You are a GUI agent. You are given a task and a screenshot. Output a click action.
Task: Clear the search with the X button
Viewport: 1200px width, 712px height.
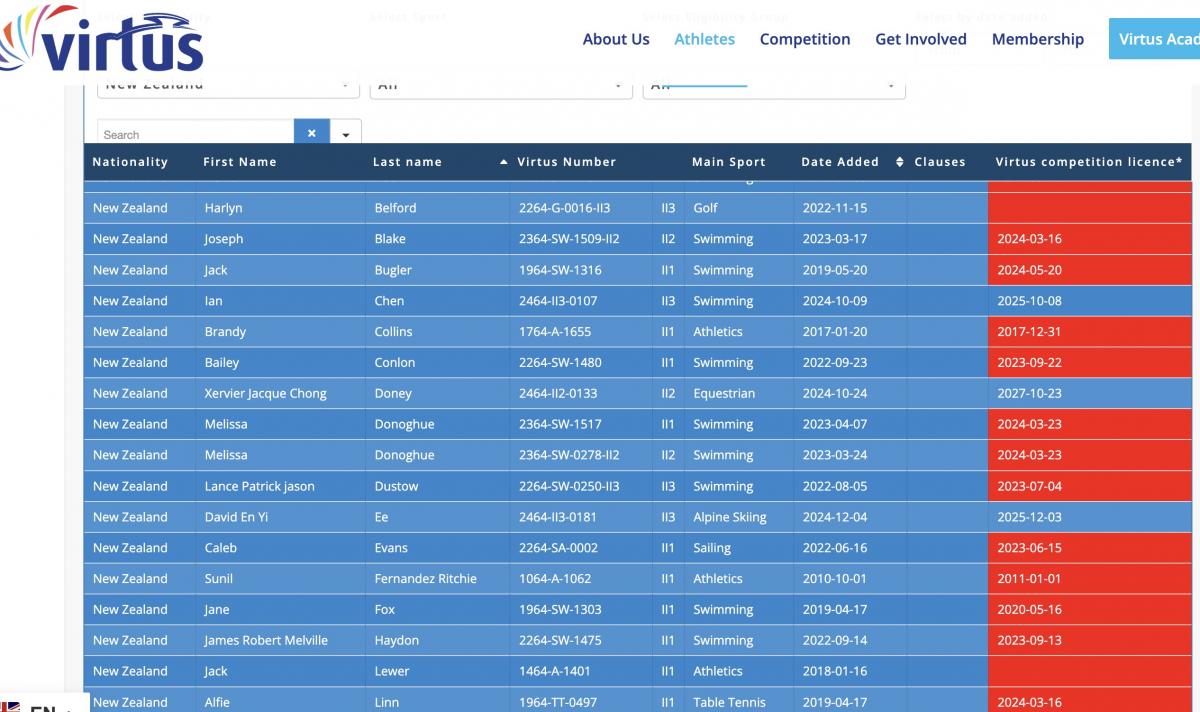311,133
